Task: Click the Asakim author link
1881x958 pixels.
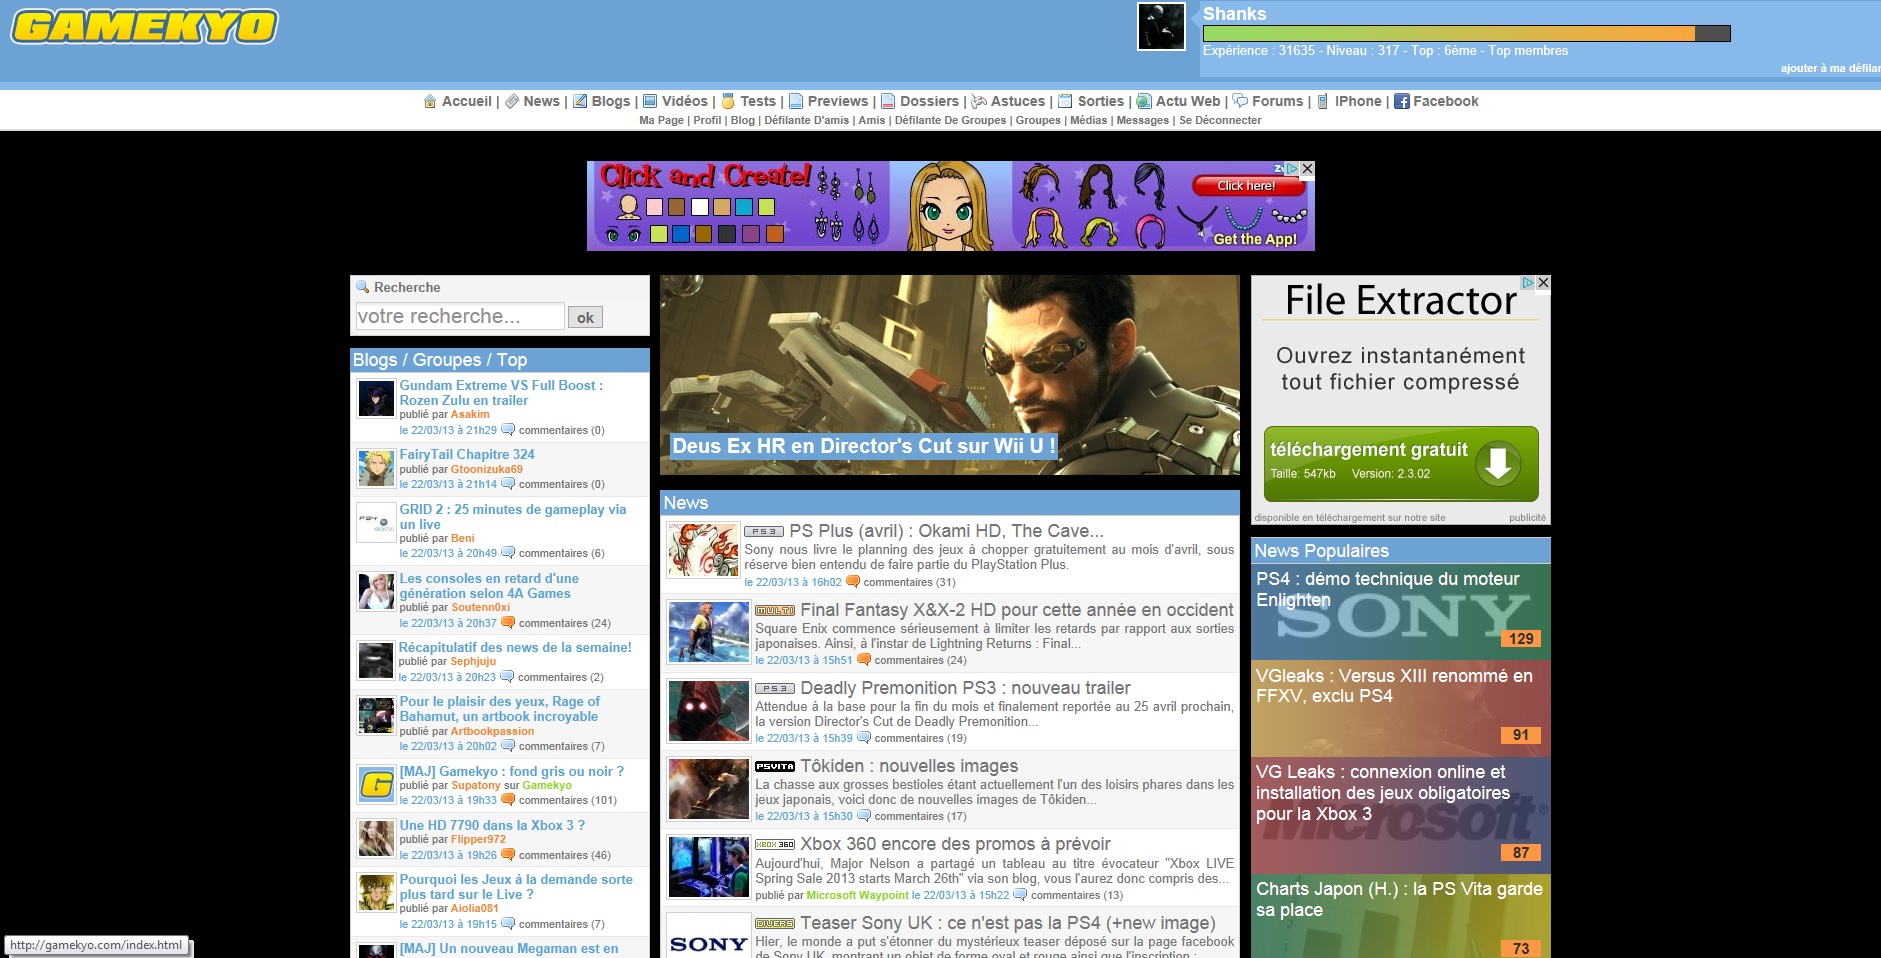Action: pyautogui.click(x=470, y=415)
